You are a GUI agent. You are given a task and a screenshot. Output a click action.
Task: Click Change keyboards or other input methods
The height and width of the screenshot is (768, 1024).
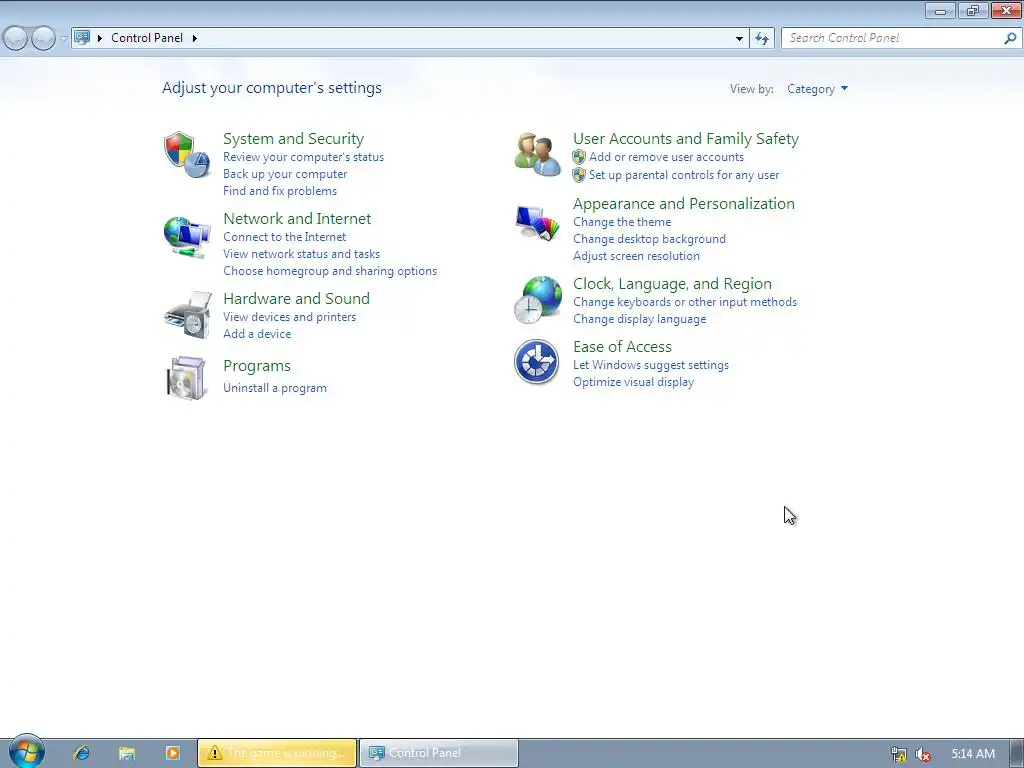click(x=685, y=302)
